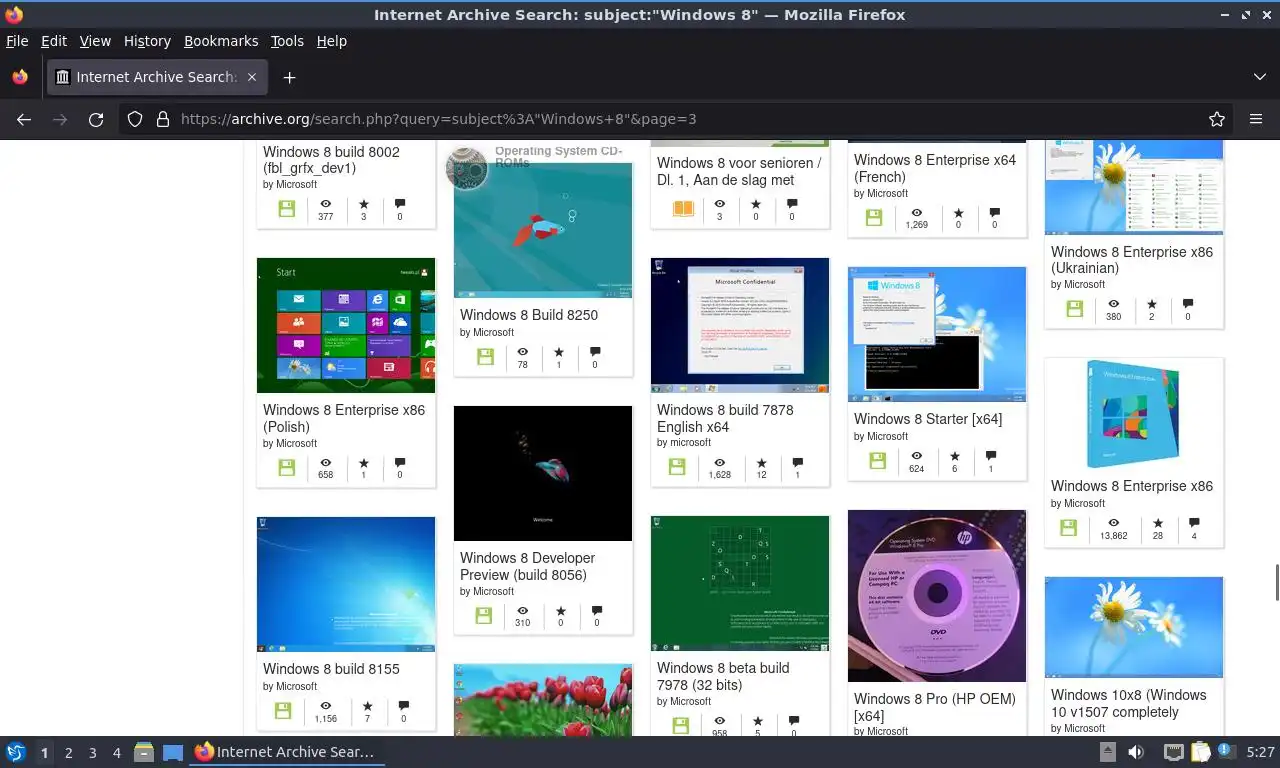Open the Windows 8 beta build 7978 link
Image resolution: width=1280 pixels, height=768 pixels.
(x=723, y=676)
